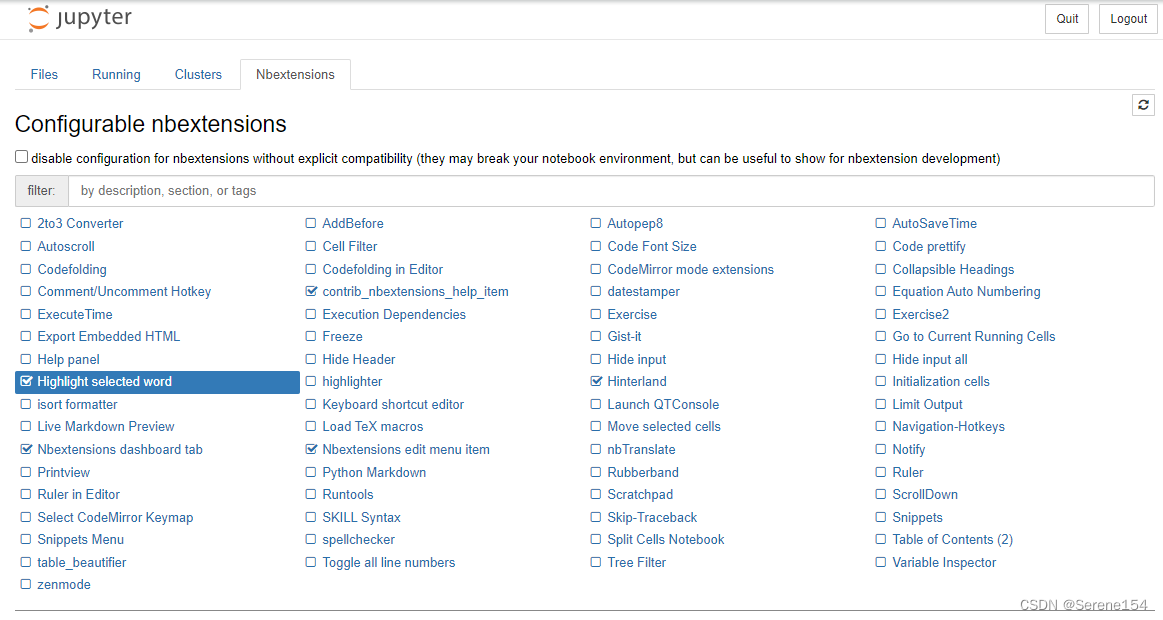The height and width of the screenshot is (620, 1163).
Task: Open the Files tab
Action: (44, 75)
